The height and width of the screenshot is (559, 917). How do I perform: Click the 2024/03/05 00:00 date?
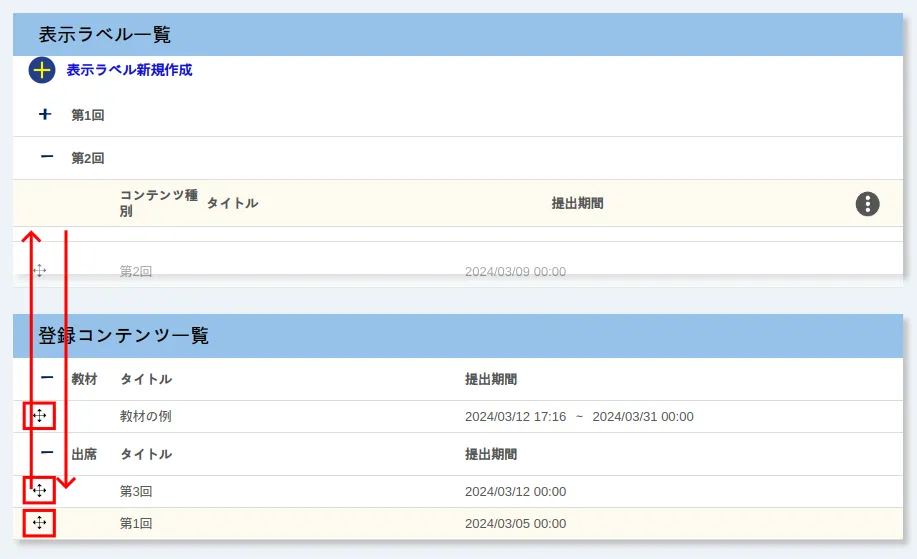coord(515,523)
